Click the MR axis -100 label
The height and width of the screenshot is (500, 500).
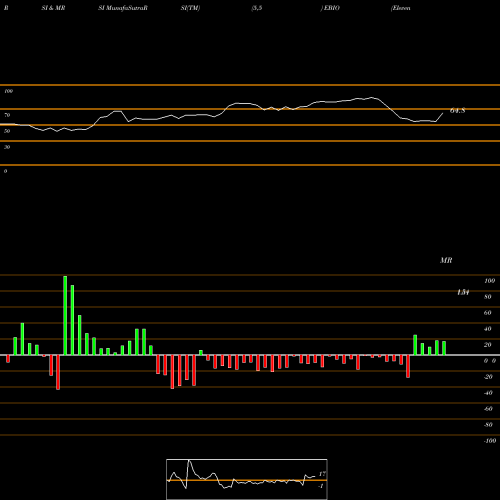pyautogui.click(x=490, y=441)
